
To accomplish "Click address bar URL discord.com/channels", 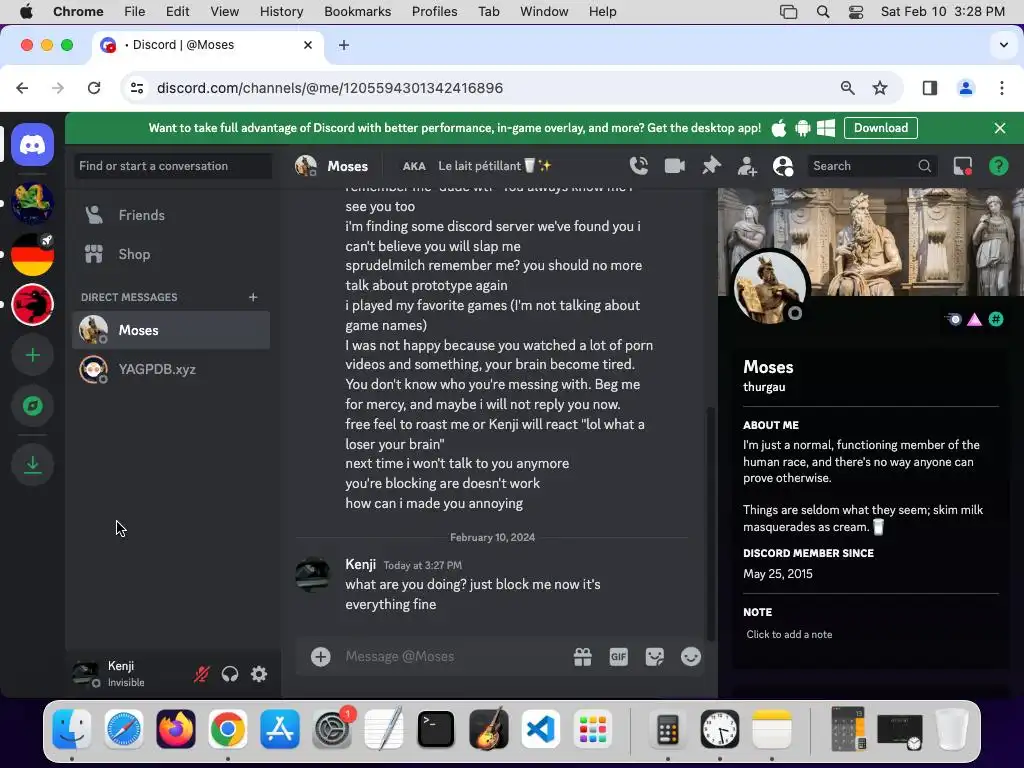I will [330, 88].
